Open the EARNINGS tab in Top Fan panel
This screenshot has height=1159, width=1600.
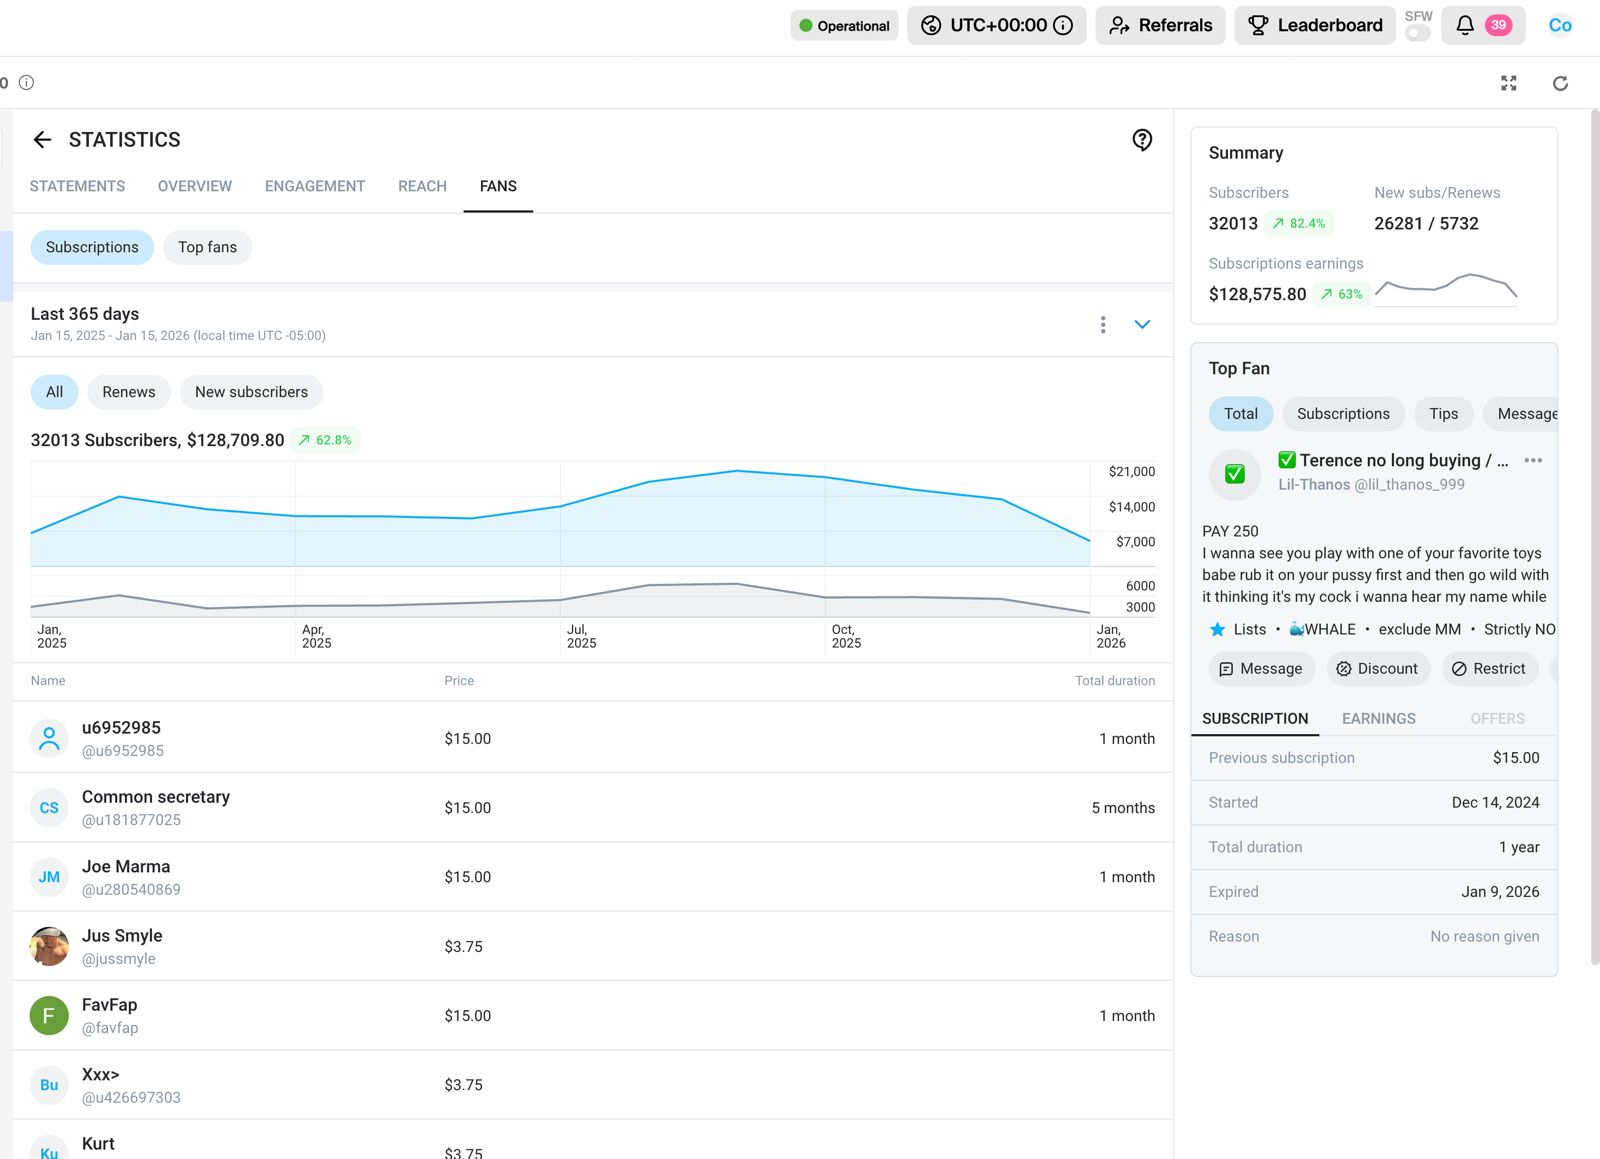[1378, 718]
